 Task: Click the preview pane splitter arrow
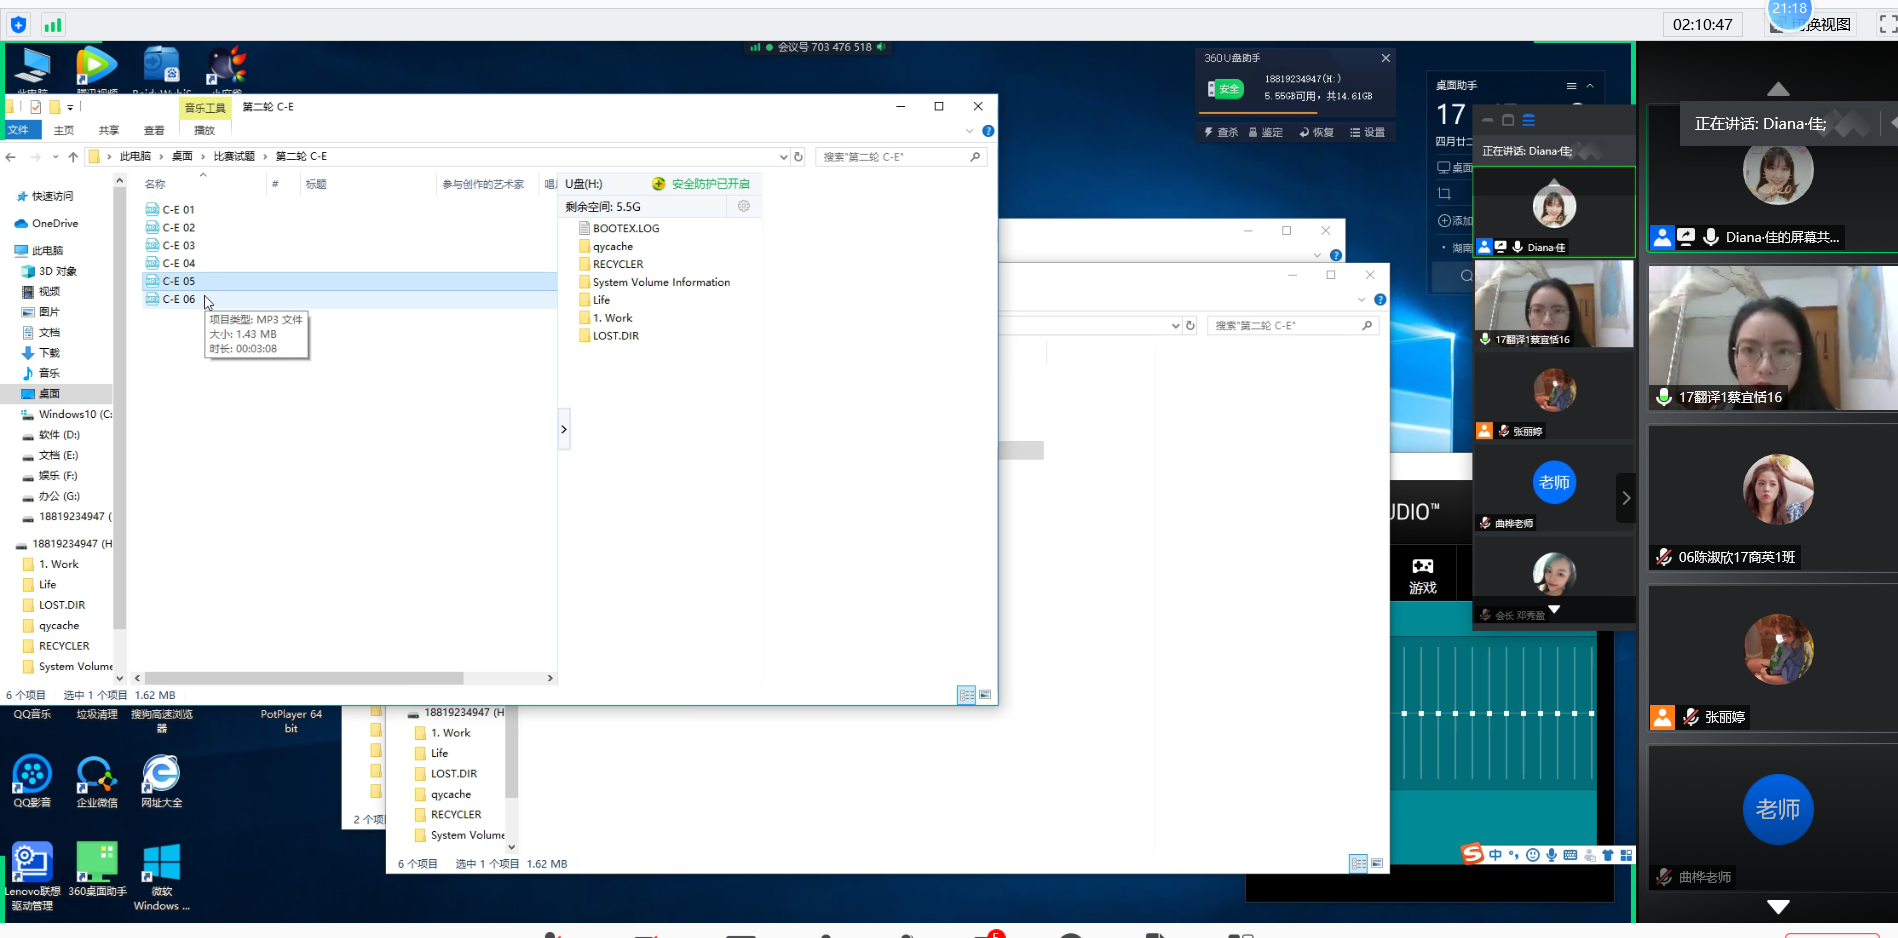564,429
